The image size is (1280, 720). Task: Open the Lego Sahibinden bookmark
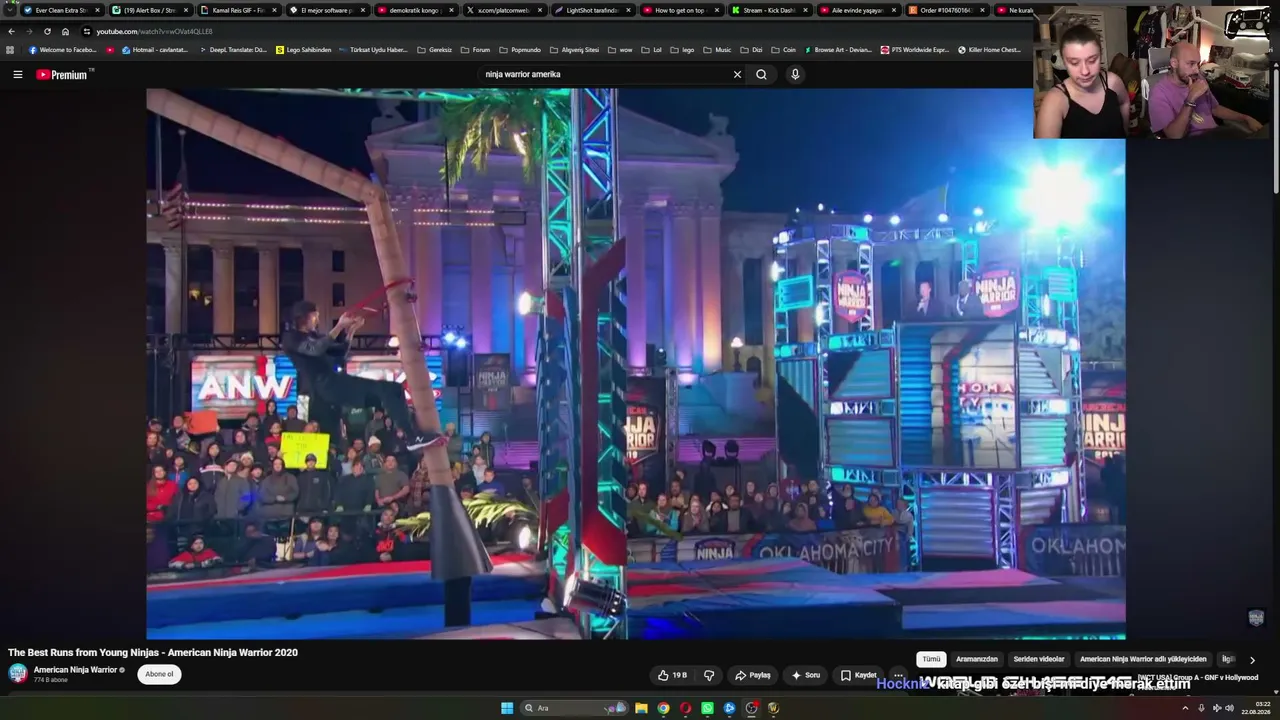click(x=303, y=50)
